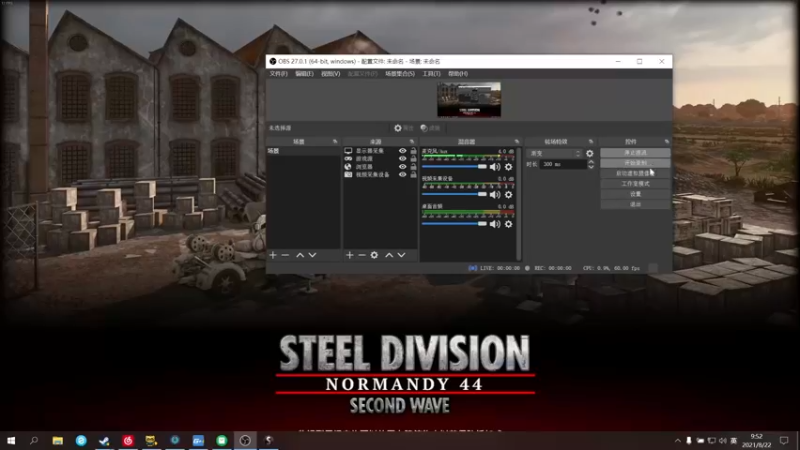
Task: Click the Start Virtual Camera button
Action: [635, 173]
